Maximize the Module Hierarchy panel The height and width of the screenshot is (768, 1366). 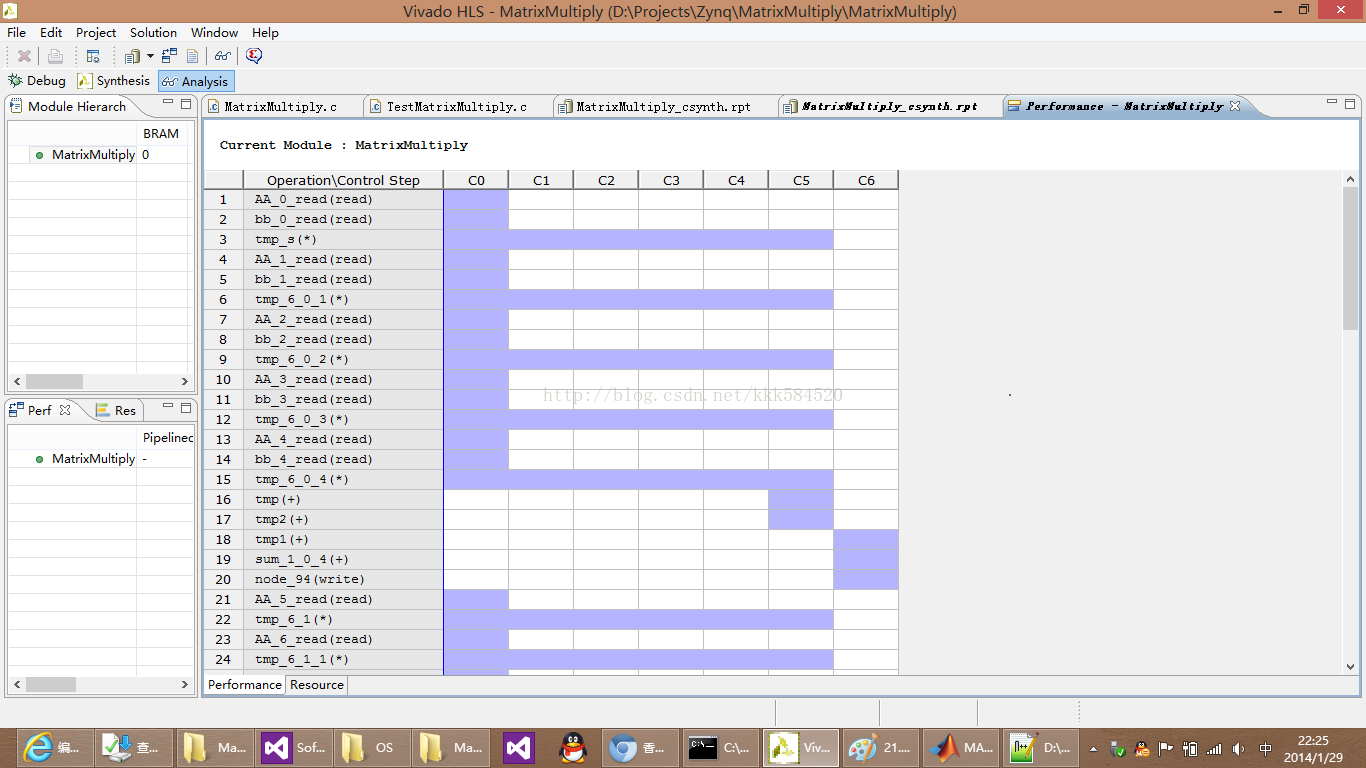185,103
